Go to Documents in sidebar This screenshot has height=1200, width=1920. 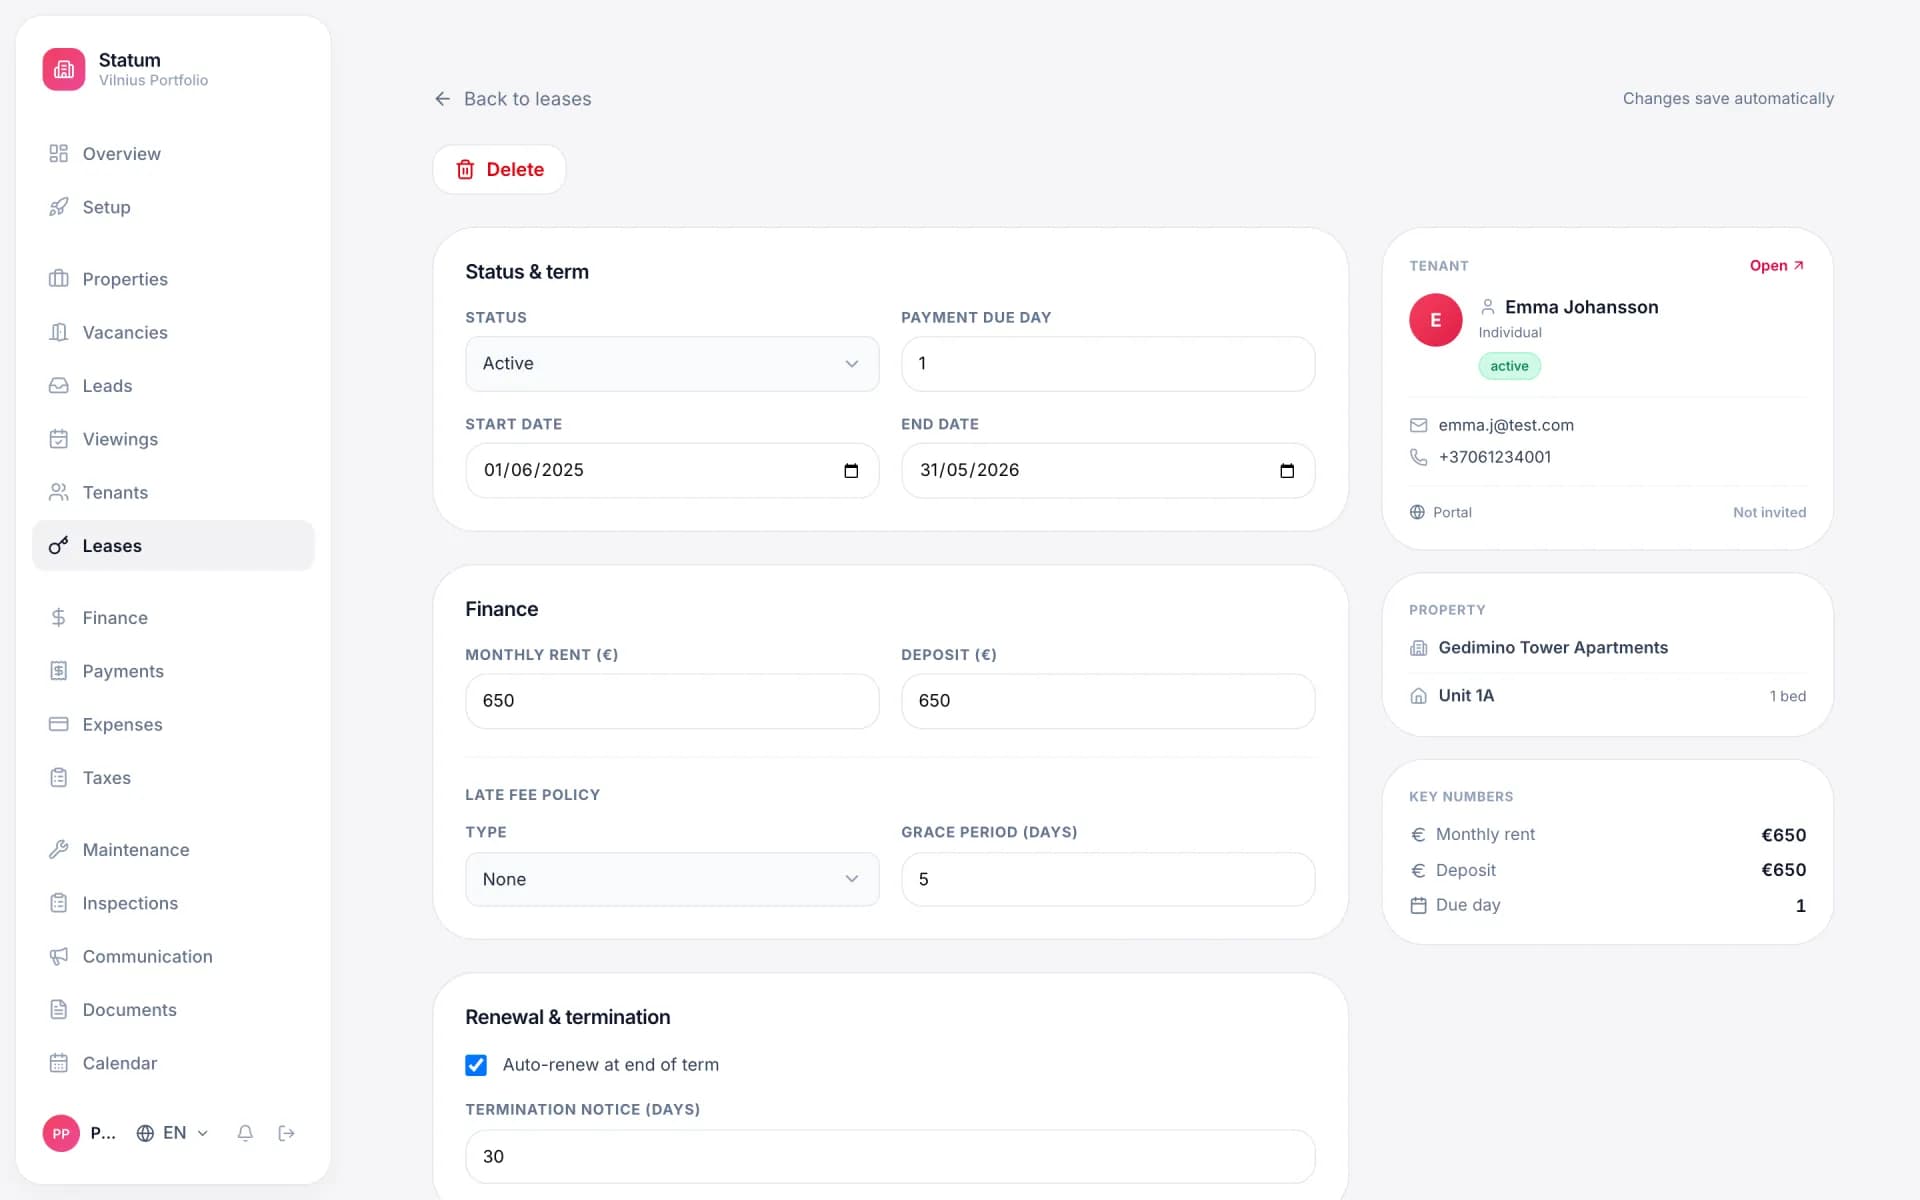click(173, 1010)
